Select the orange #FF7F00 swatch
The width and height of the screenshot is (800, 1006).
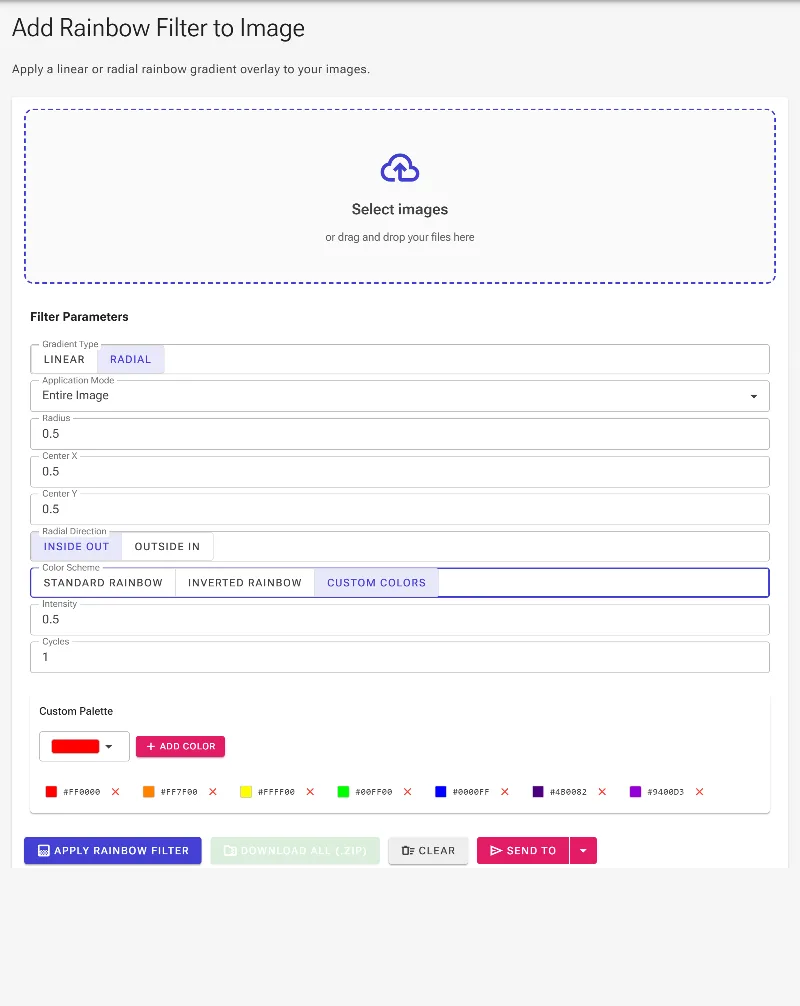click(x=149, y=792)
